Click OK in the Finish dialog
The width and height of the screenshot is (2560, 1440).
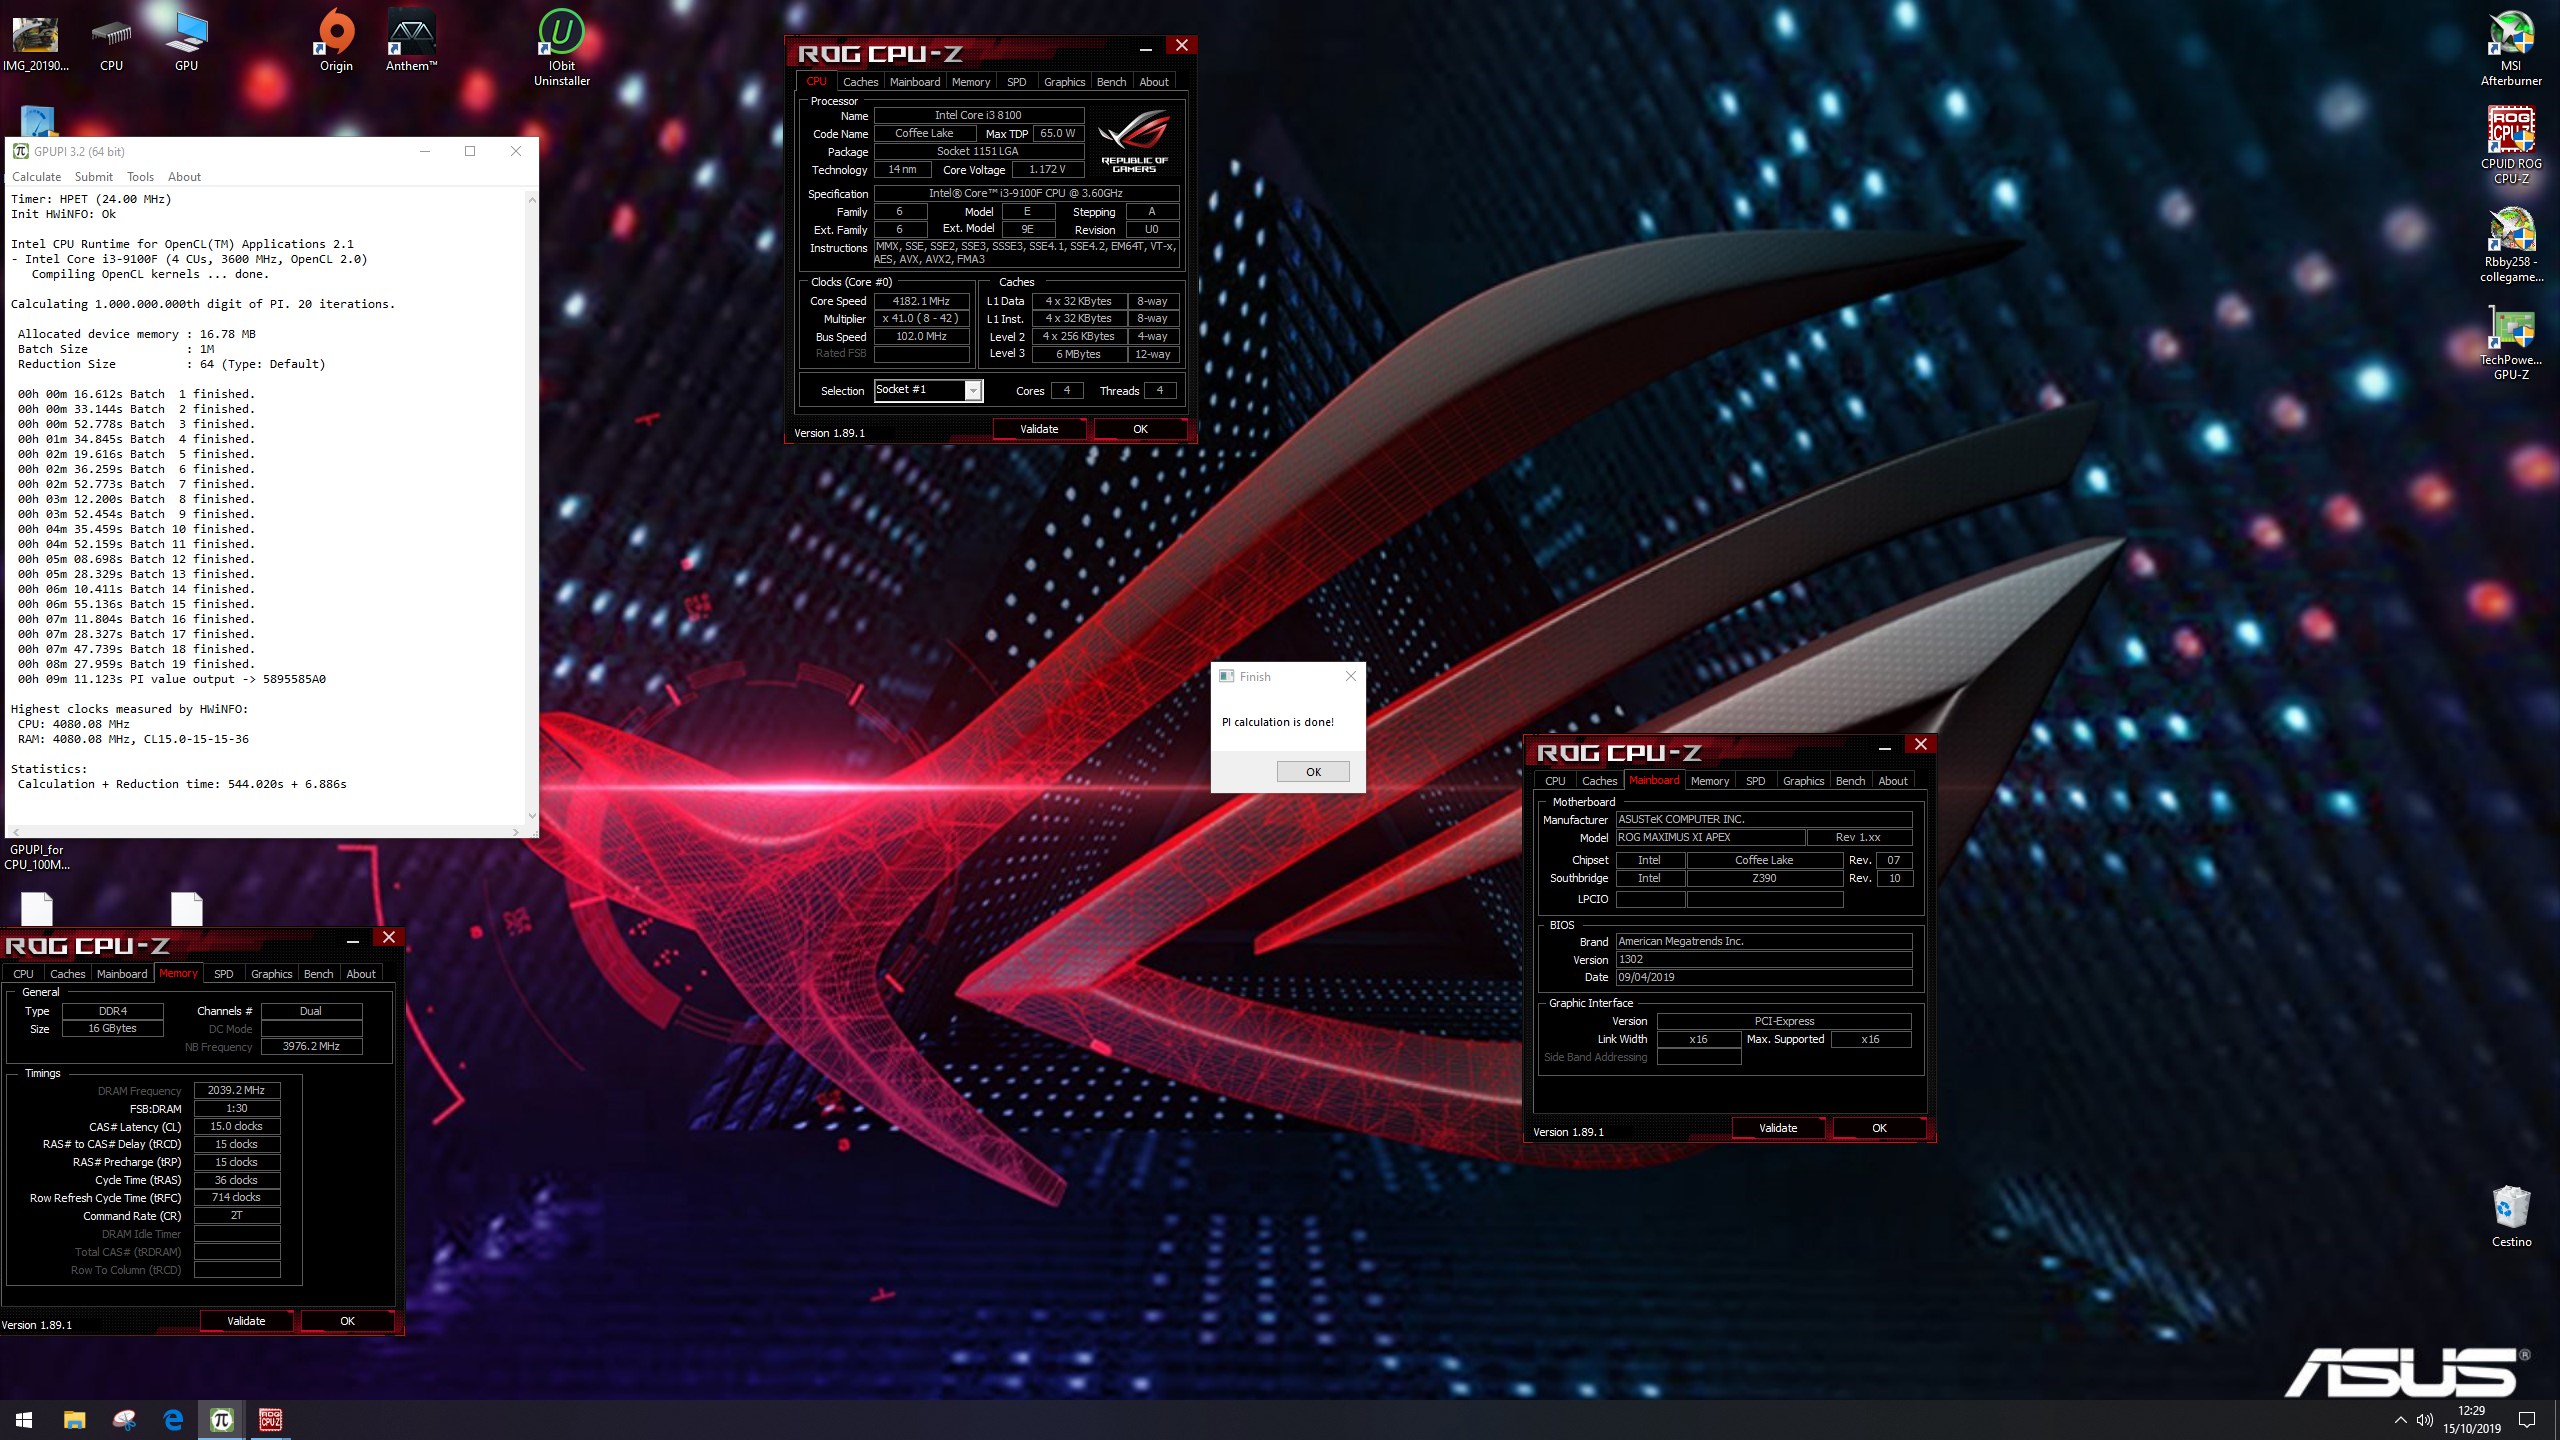coord(1313,772)
